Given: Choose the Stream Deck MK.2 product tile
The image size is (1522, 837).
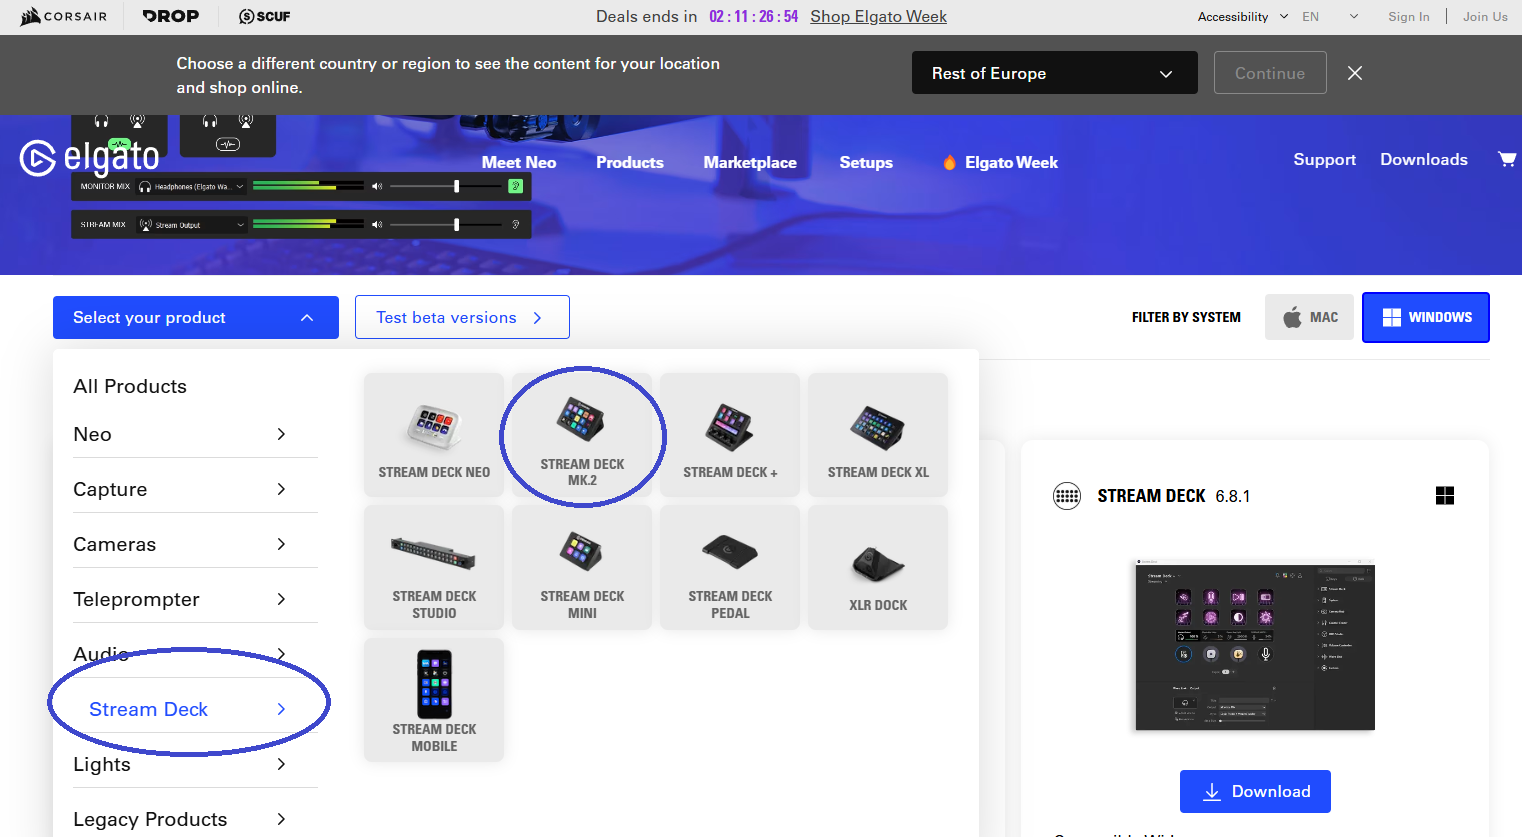Looking at the screenshot, I should (582, 435).
